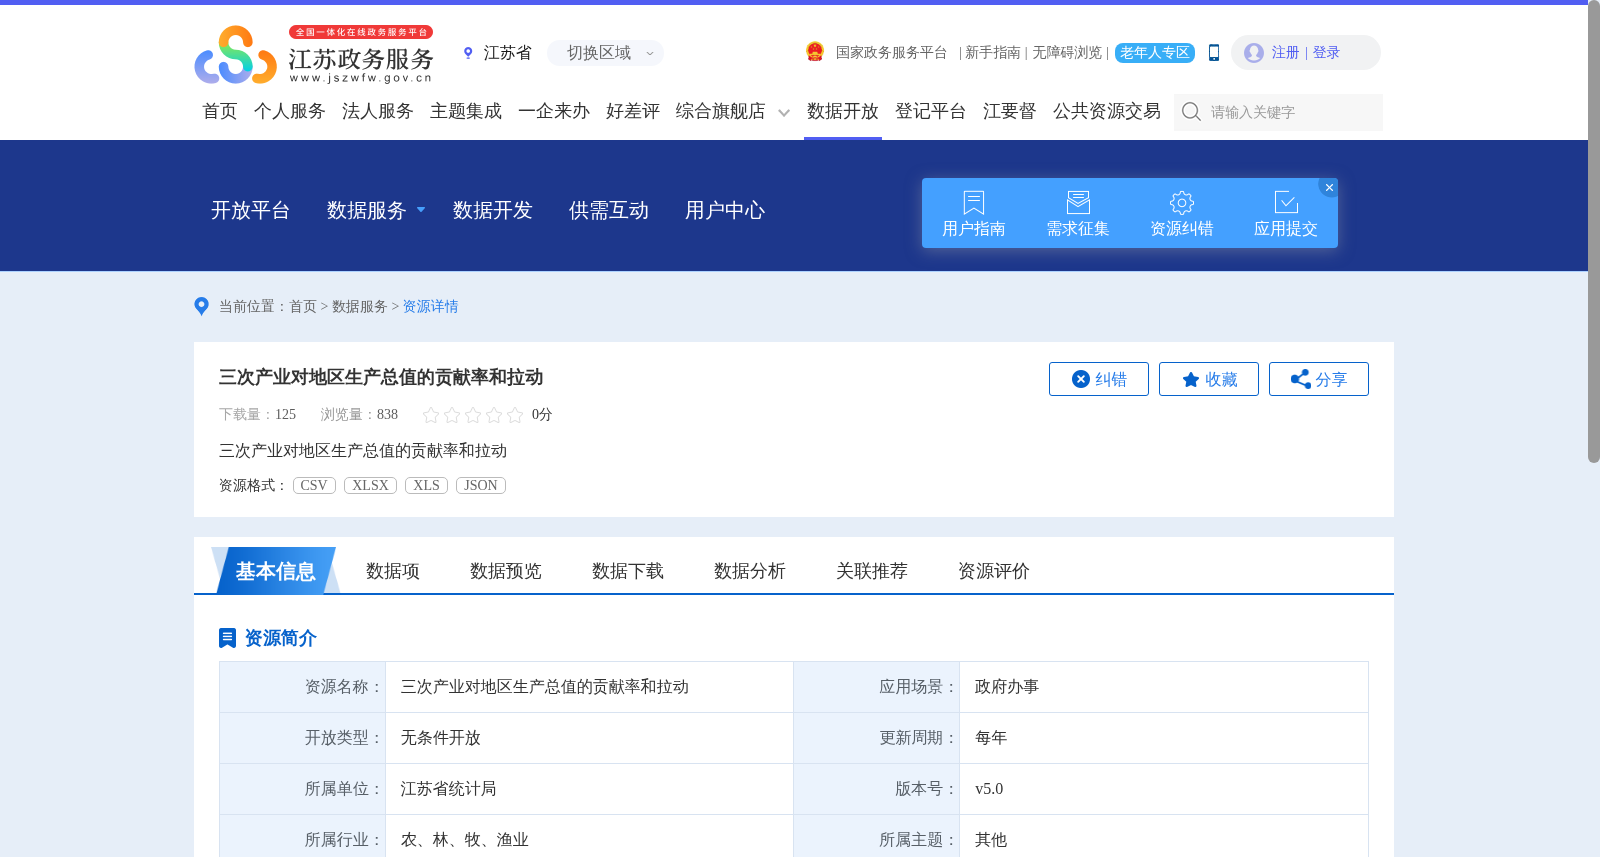Switch to the 数据项 tab
This screenshot has height=857, width=1600.
(393, 571)
